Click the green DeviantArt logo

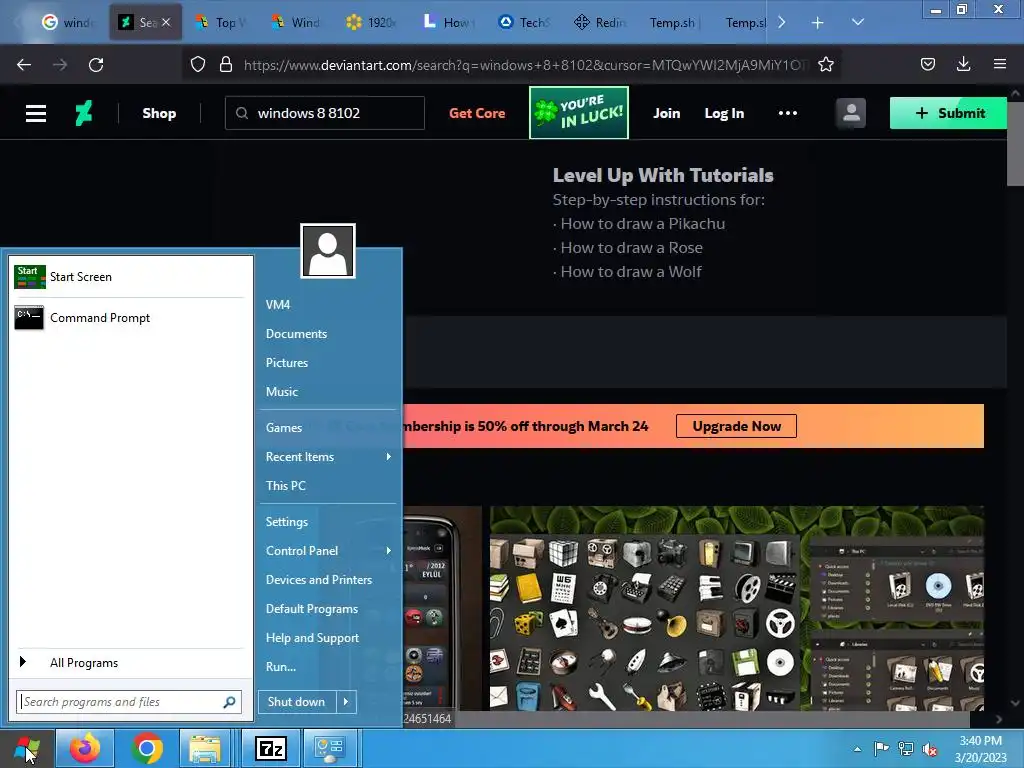pyautogui.click(x=84, y=113)
